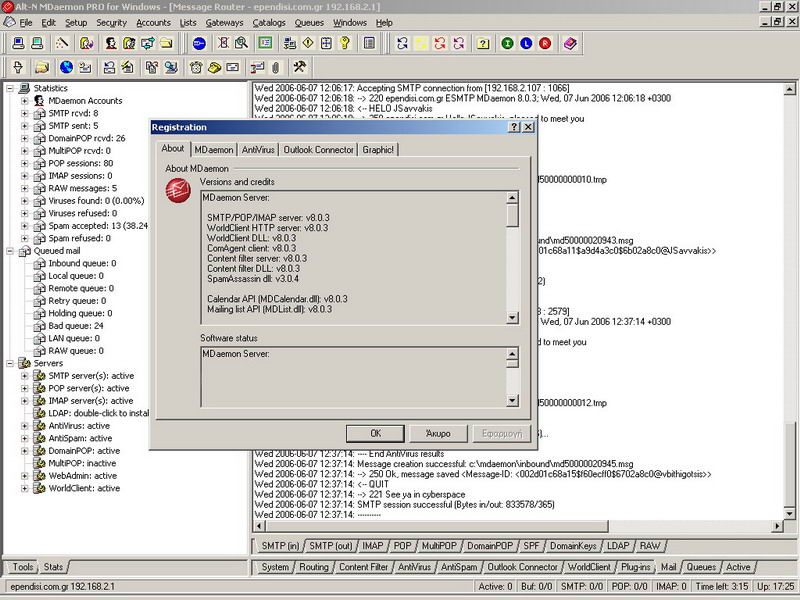Confirm with the OK button
The height and width of the screenshot is (600, 800).
(x=376, y=433)
